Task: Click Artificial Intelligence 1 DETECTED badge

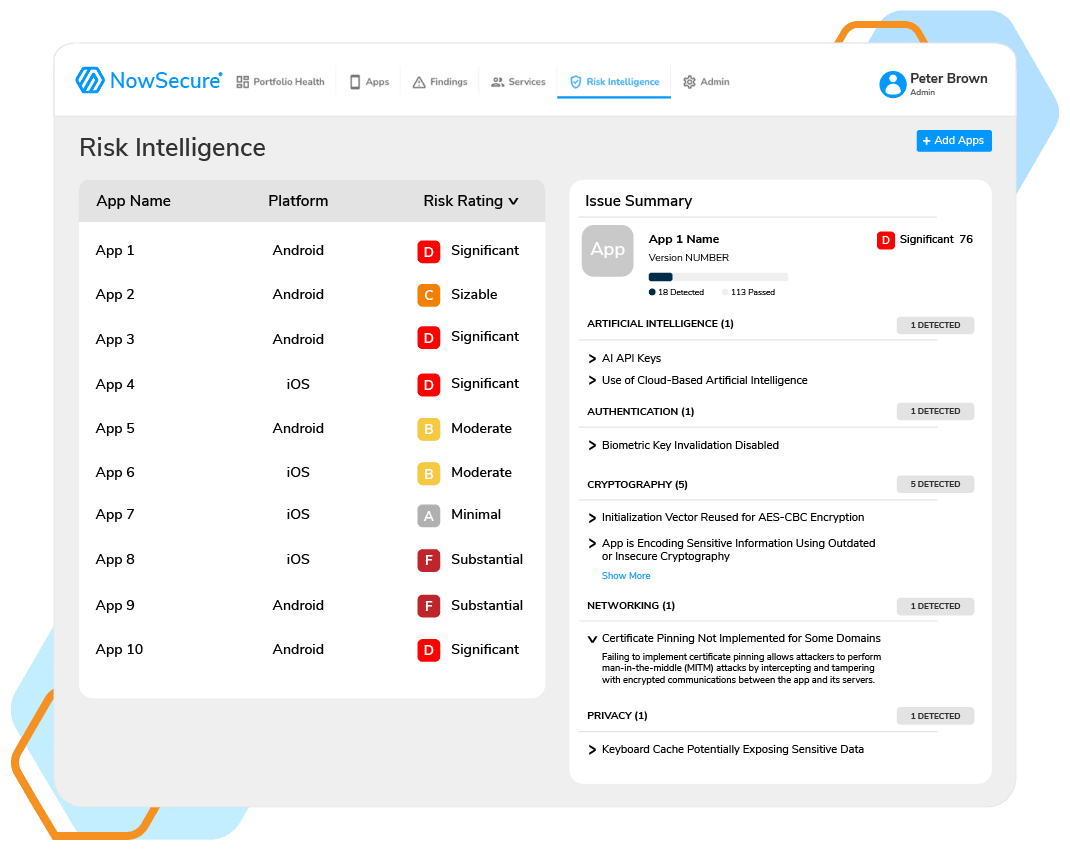Action: tap(935, 325)
